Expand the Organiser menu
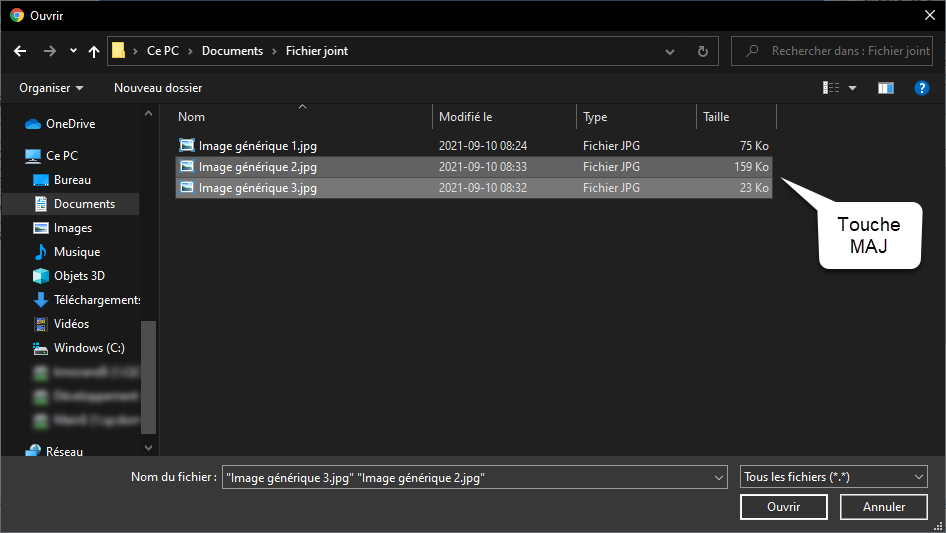Screen dimensions: 946x533 pyautogui.click(x=51, y=88)
